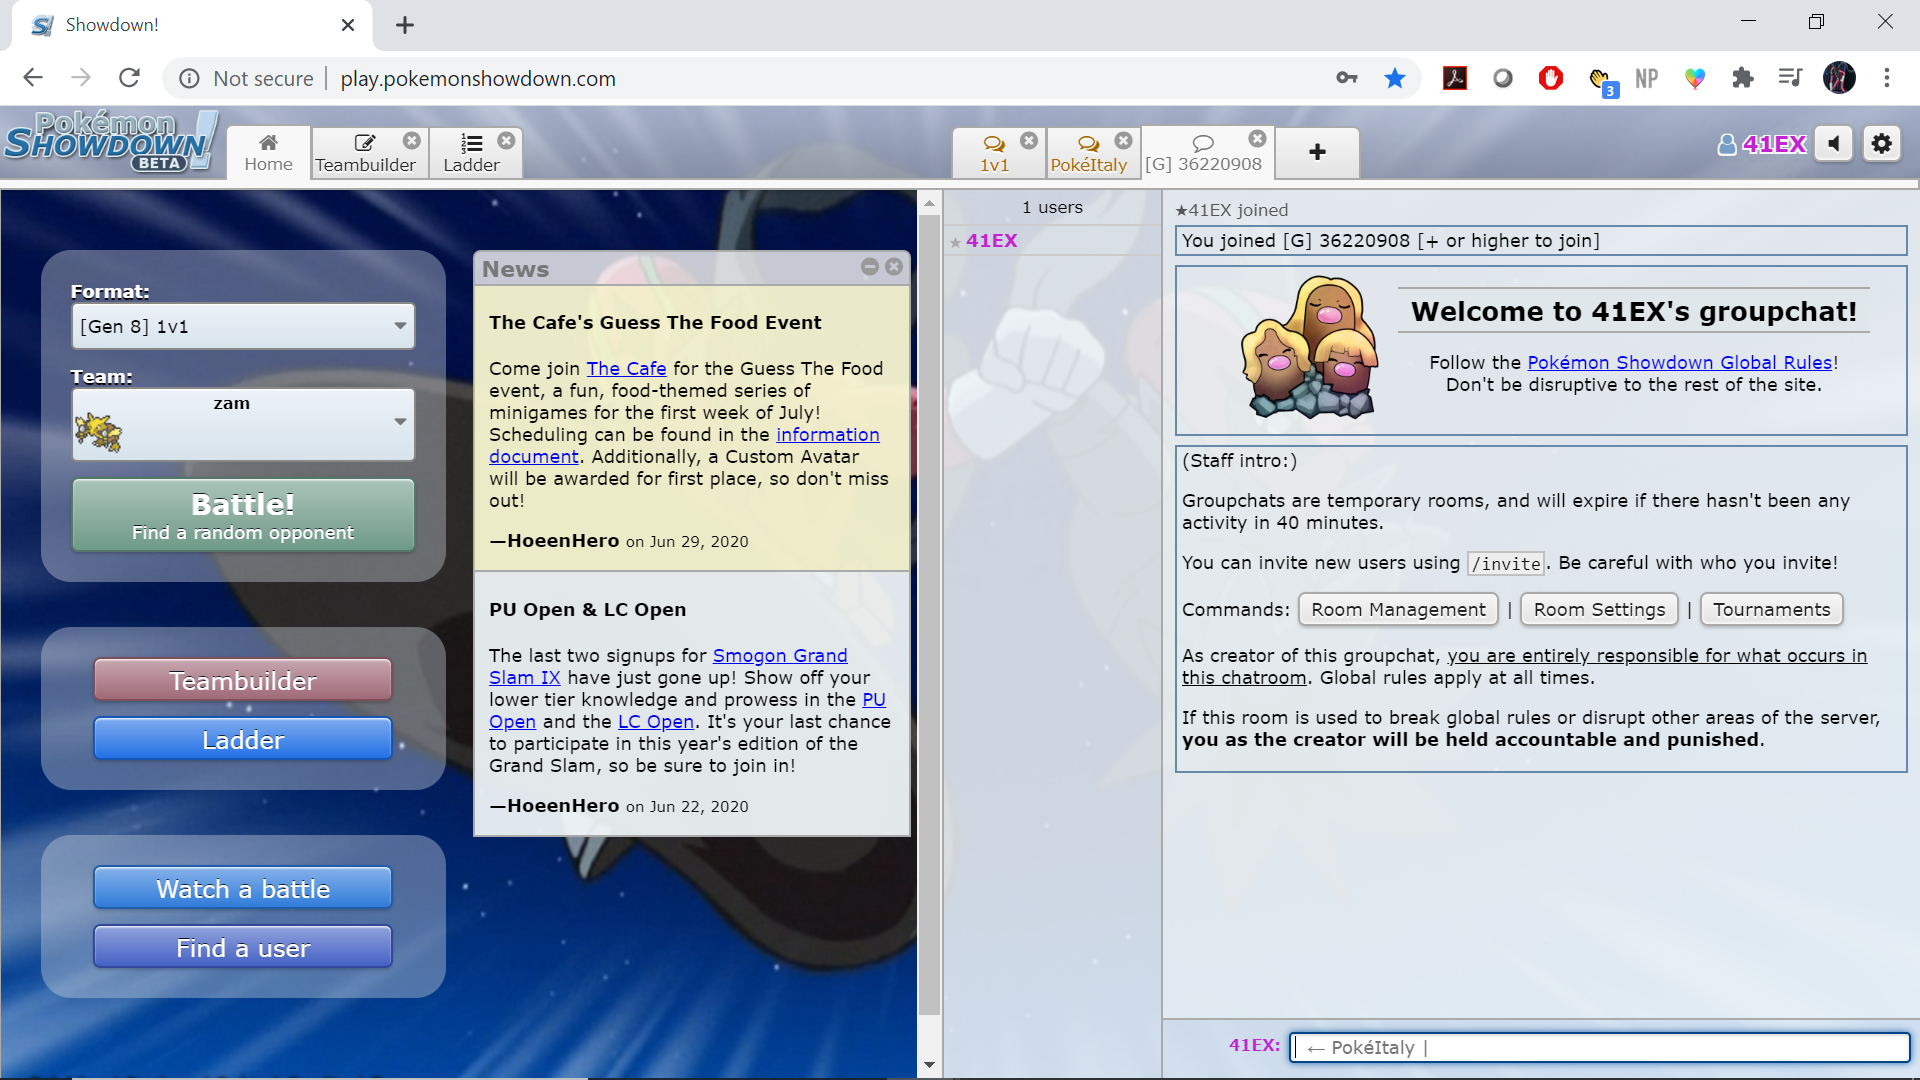
Task: Go back to the previous page
Action: (33, 78)
